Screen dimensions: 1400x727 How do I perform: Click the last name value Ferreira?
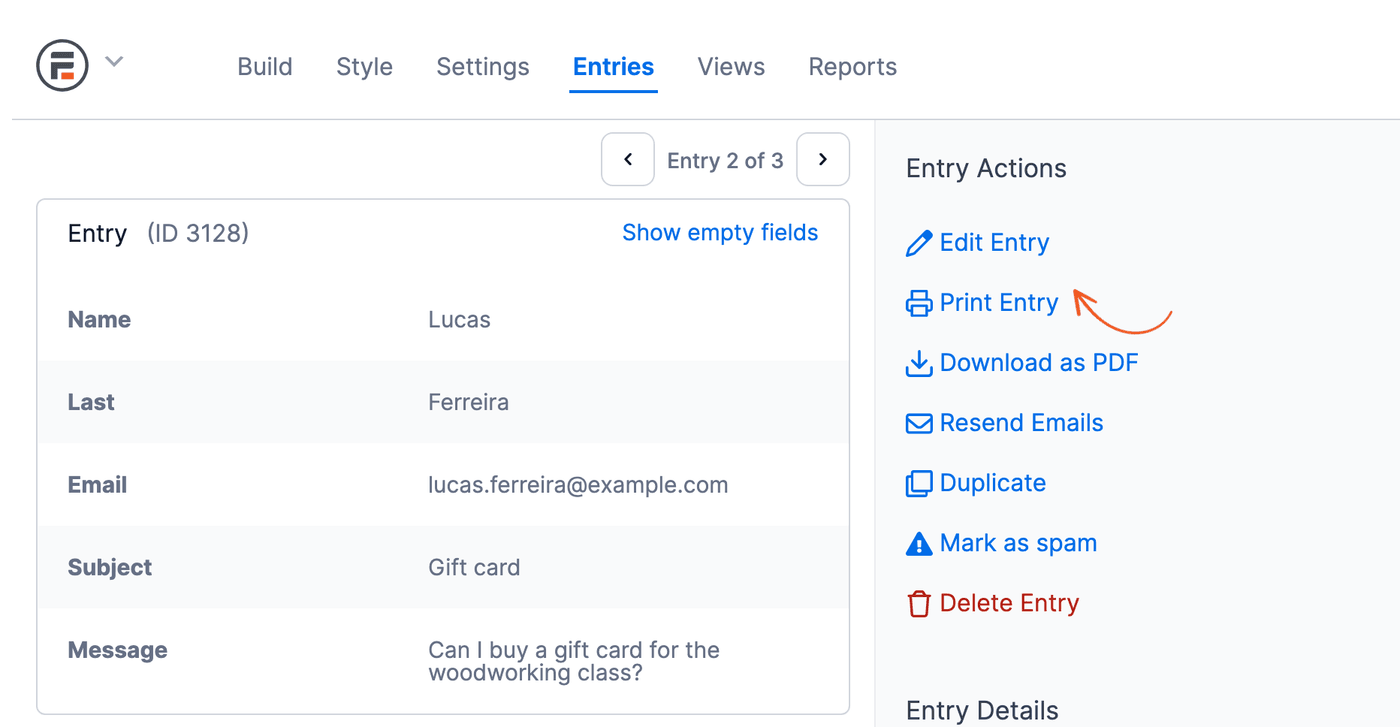[x=468, y=402]
